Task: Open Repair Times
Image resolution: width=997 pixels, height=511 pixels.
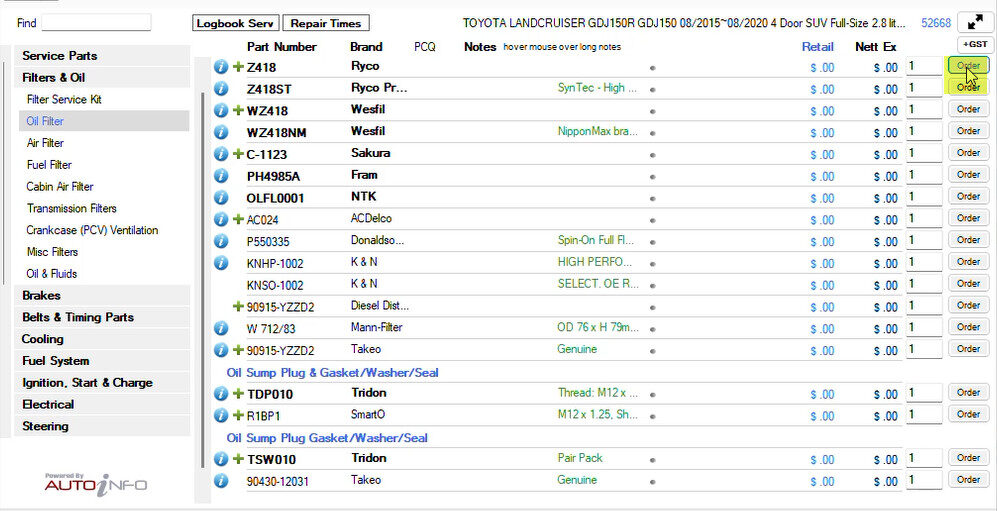Action: tap(326, 24)
